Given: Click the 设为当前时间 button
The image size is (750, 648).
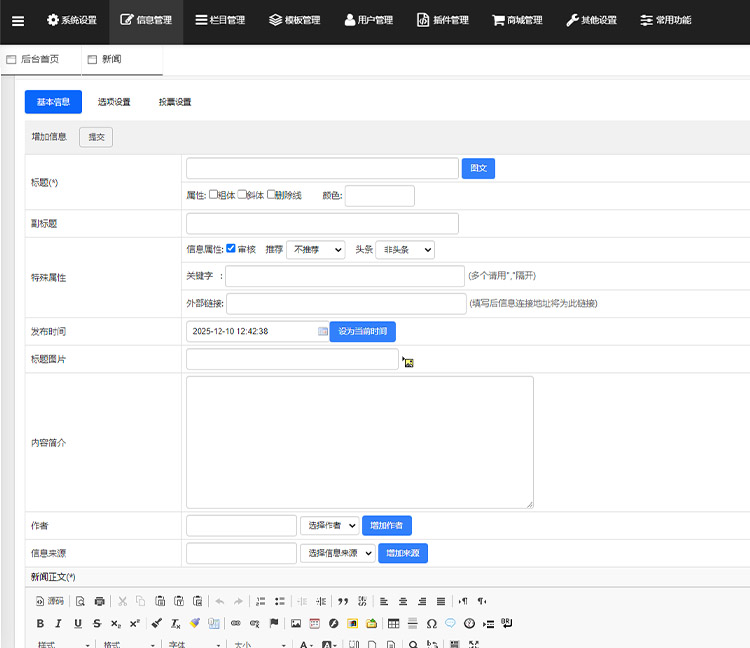Looking at the screenshot, I should tap(362, 331).
